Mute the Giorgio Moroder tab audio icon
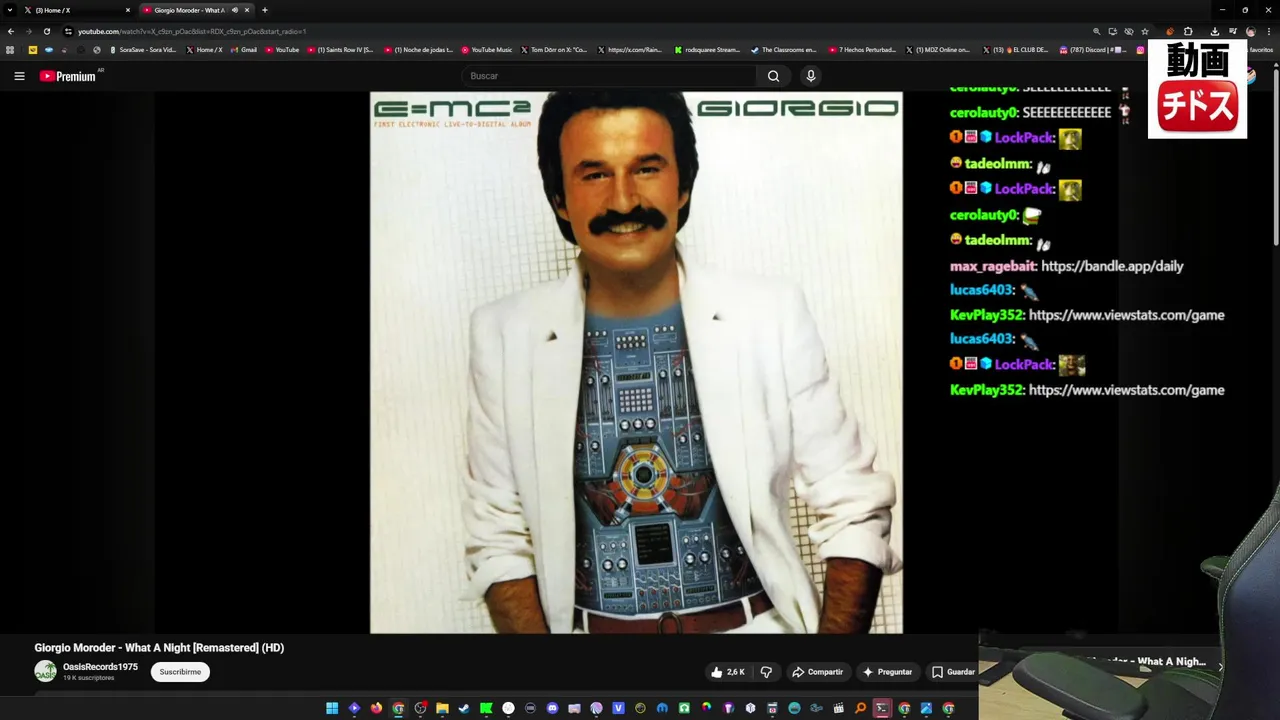The image size is (1280, 720). pos(235,10)
